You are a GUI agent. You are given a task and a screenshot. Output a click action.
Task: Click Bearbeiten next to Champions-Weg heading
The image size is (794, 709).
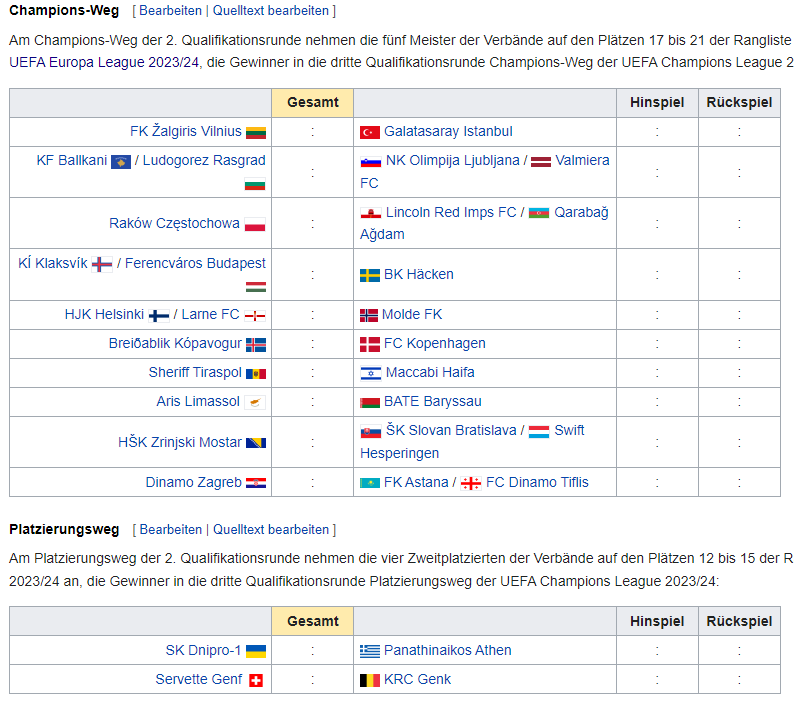coord(170,11)
